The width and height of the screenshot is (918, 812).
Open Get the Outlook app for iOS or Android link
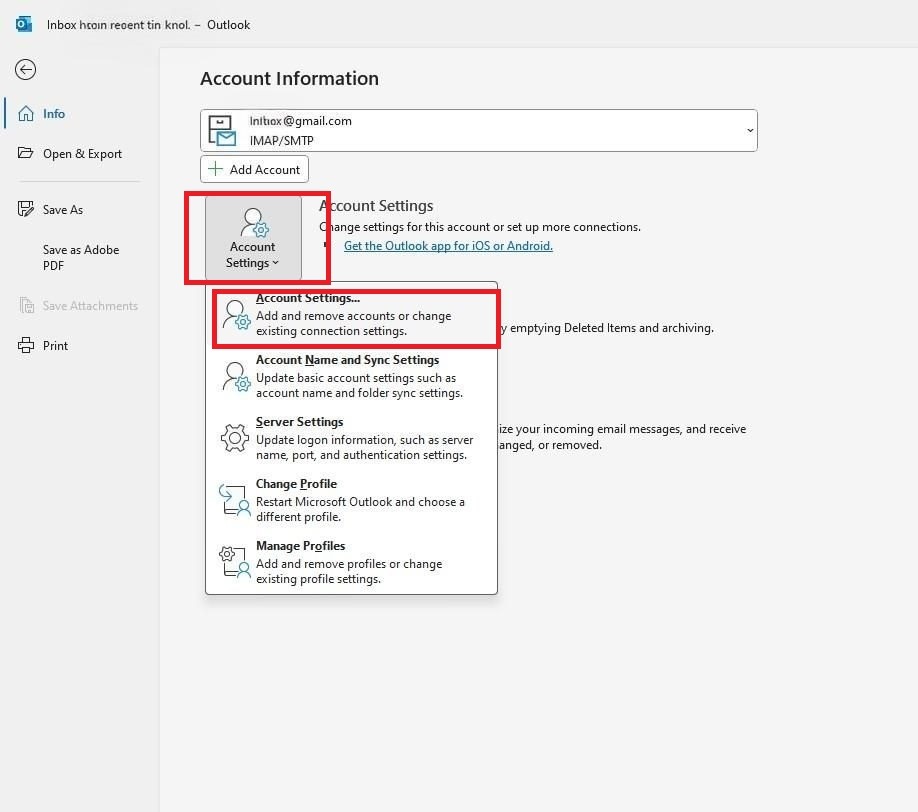point(448,246)
